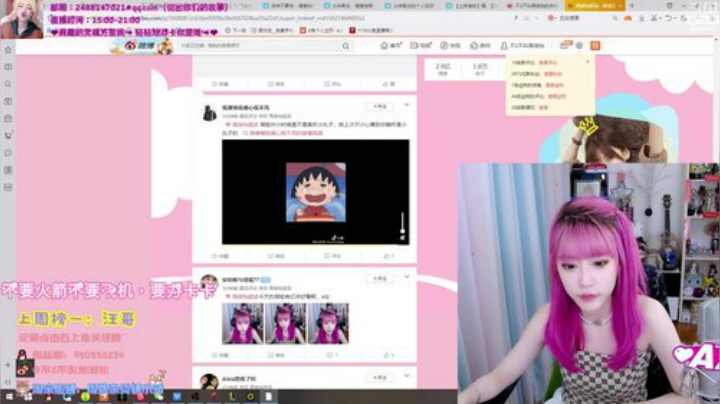The image size is (720, 404).
Task: Click the plus add icon in browser sidebar
Action: (7, 365)
